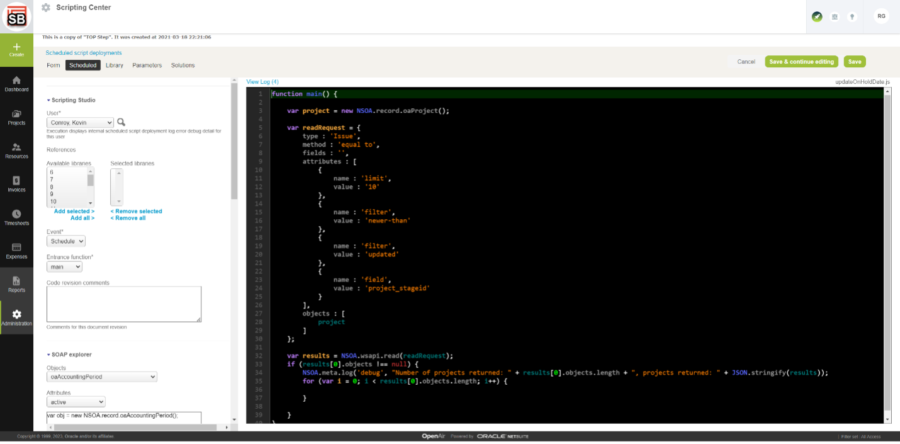Click 'newer-than' value in code

(389, 220)
